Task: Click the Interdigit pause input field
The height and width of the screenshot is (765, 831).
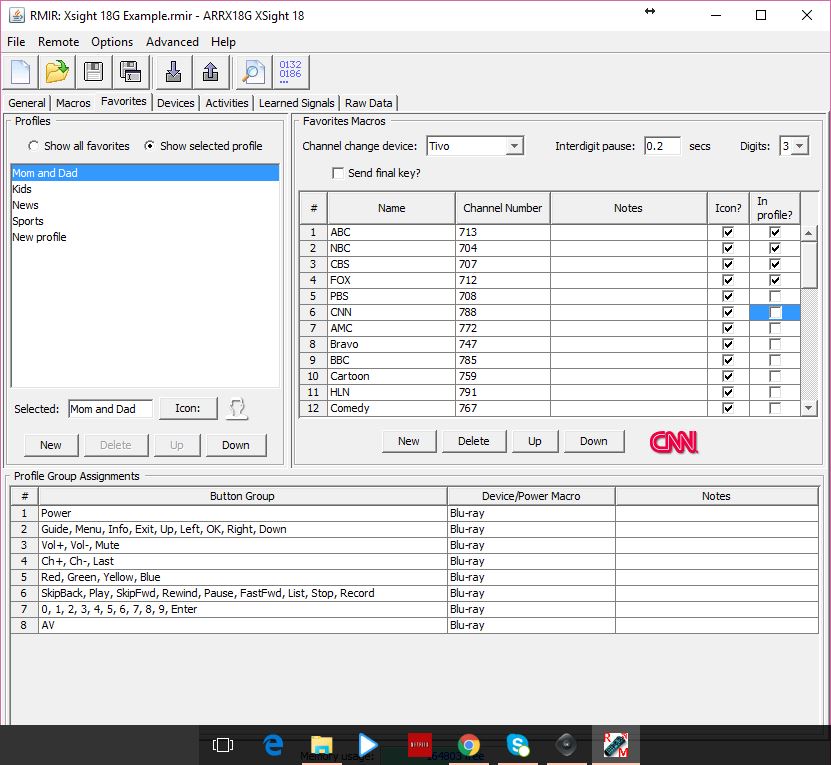Action: coord(662,146)
